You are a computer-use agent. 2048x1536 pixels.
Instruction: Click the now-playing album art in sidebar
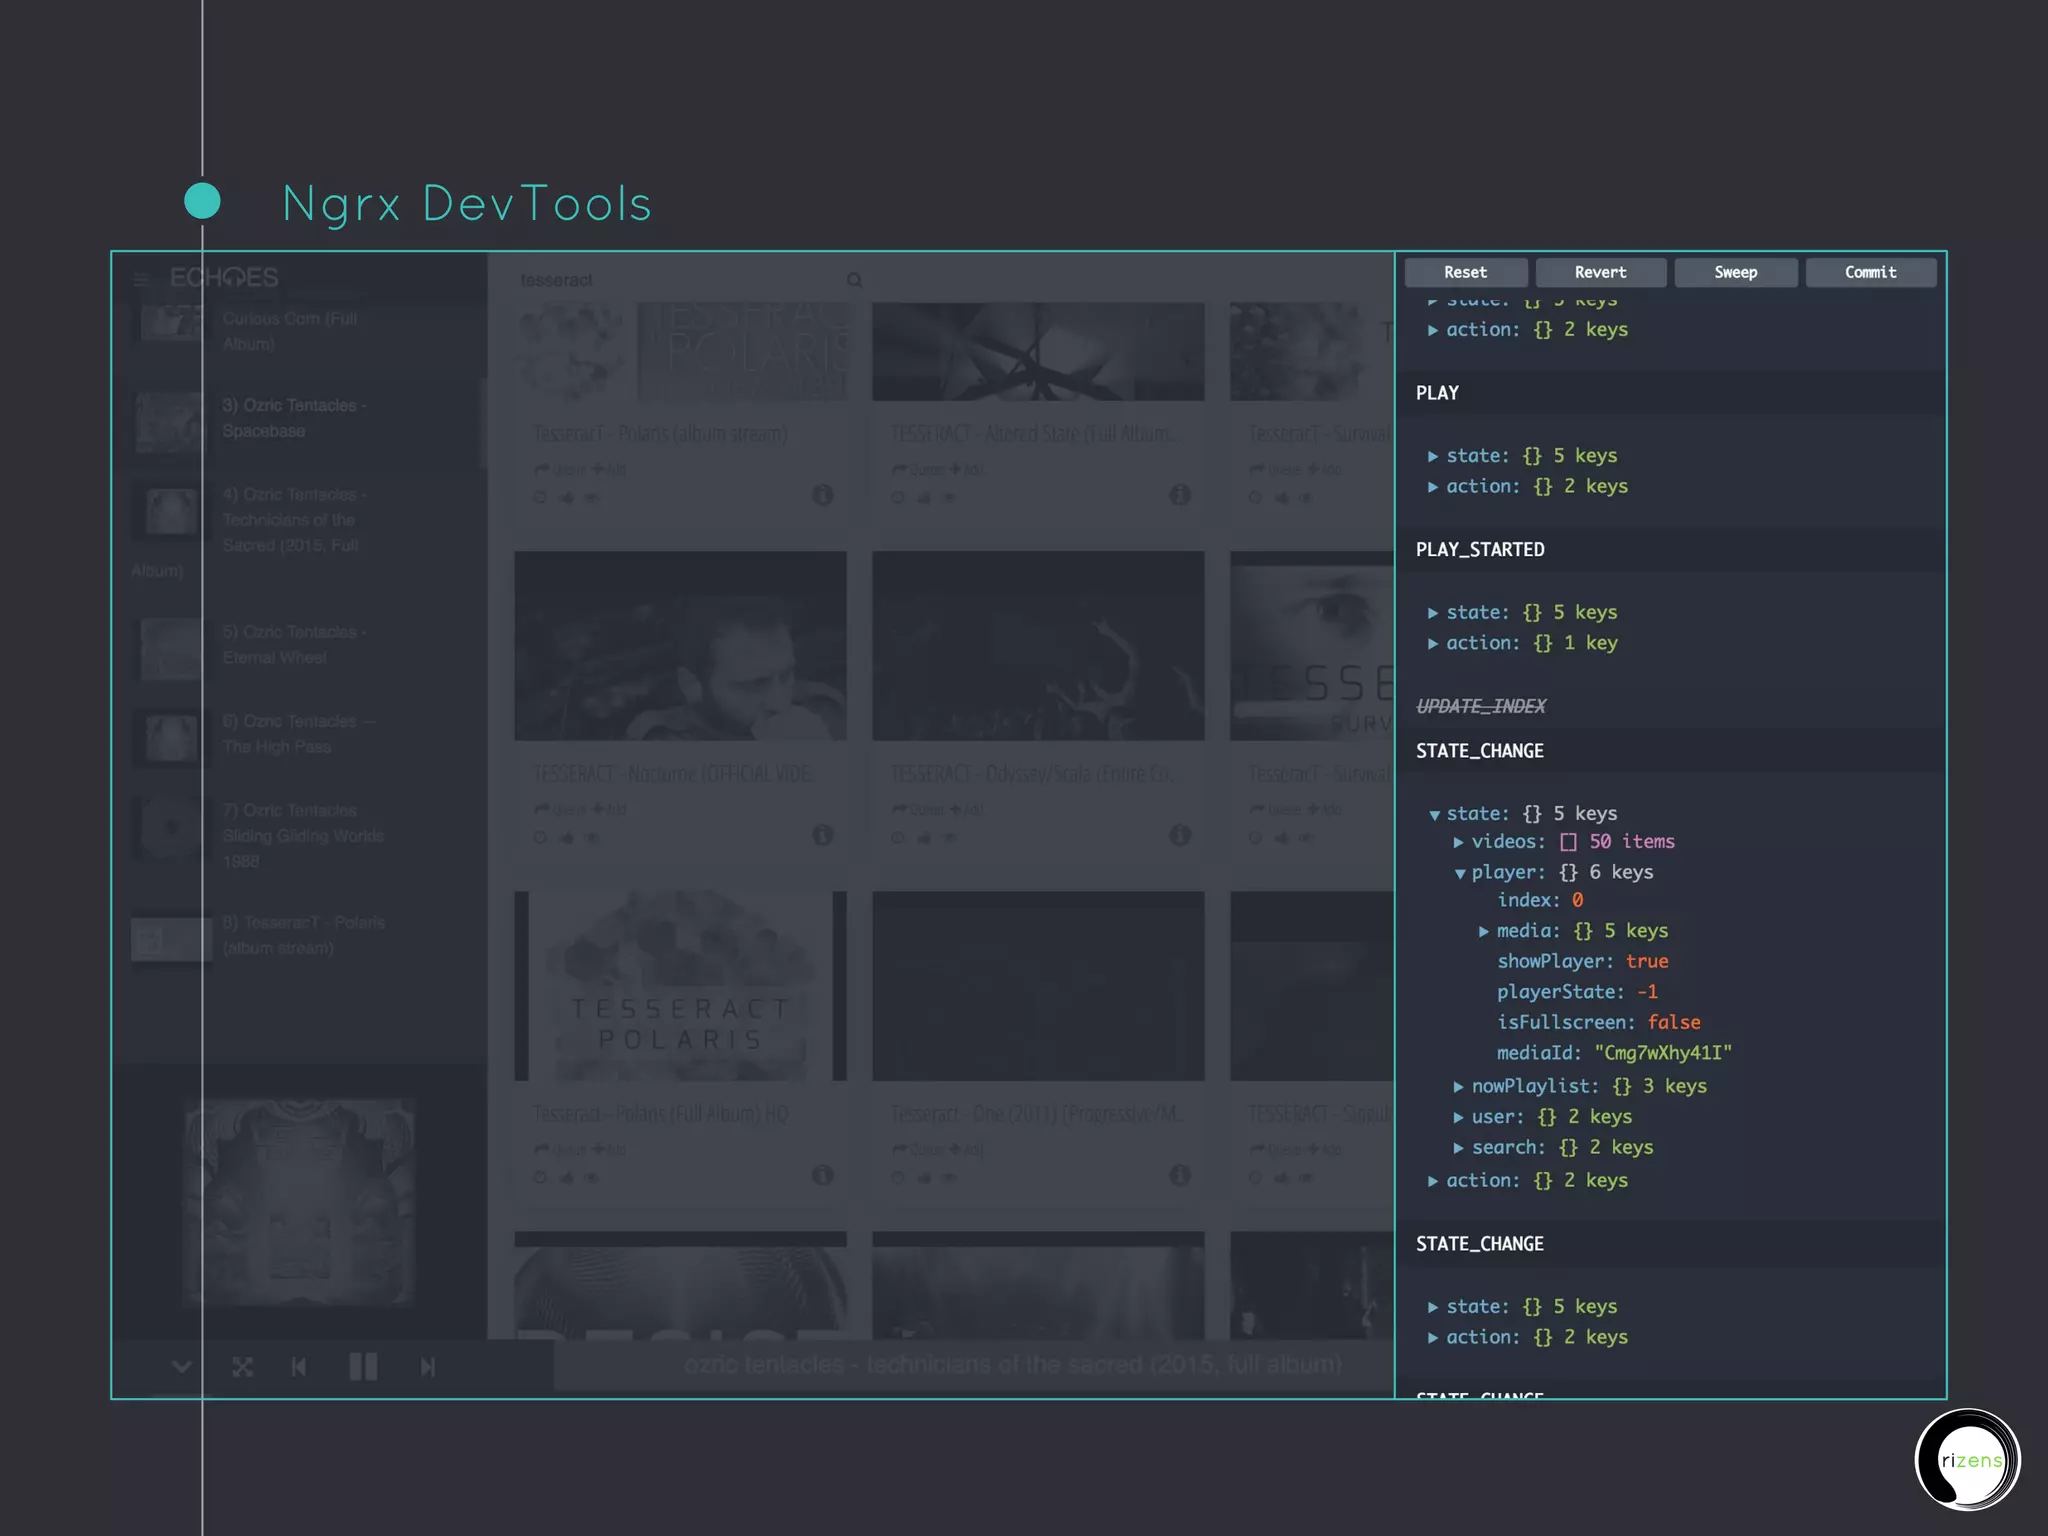tap(299, 1202)
